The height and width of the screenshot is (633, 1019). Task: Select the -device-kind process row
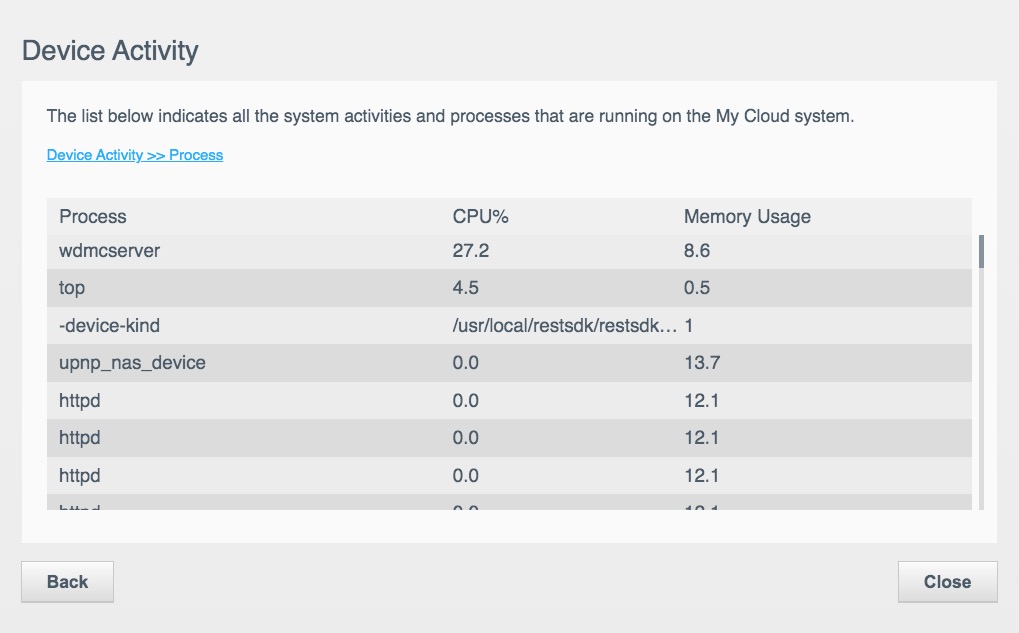pyautogui.click(x=109, y=326)
